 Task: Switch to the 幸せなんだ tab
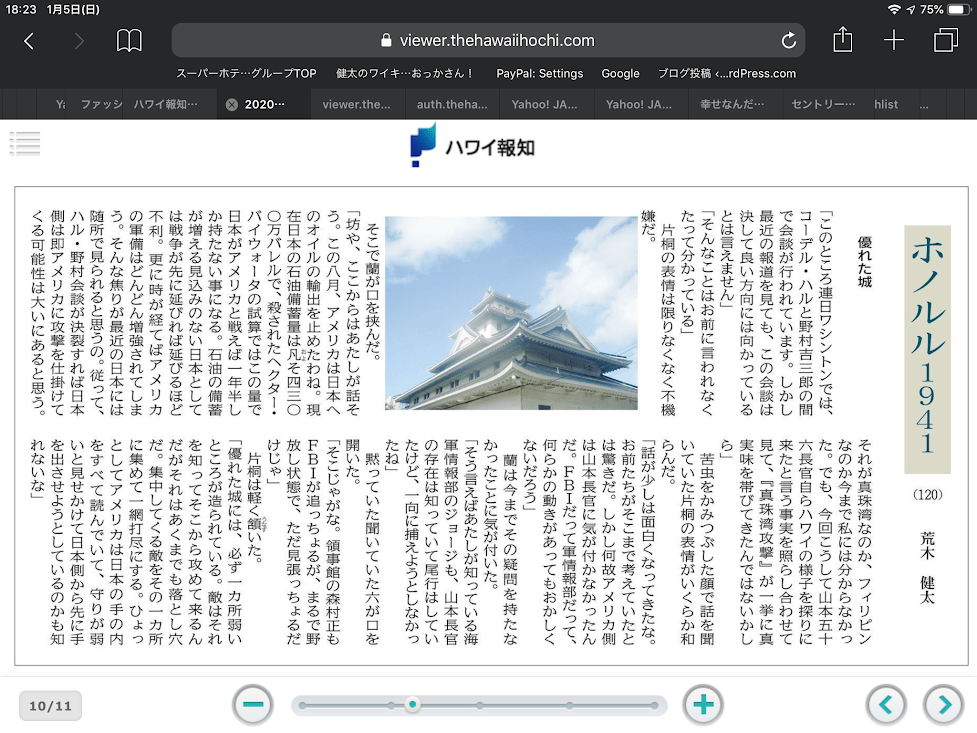pos(734,104)
